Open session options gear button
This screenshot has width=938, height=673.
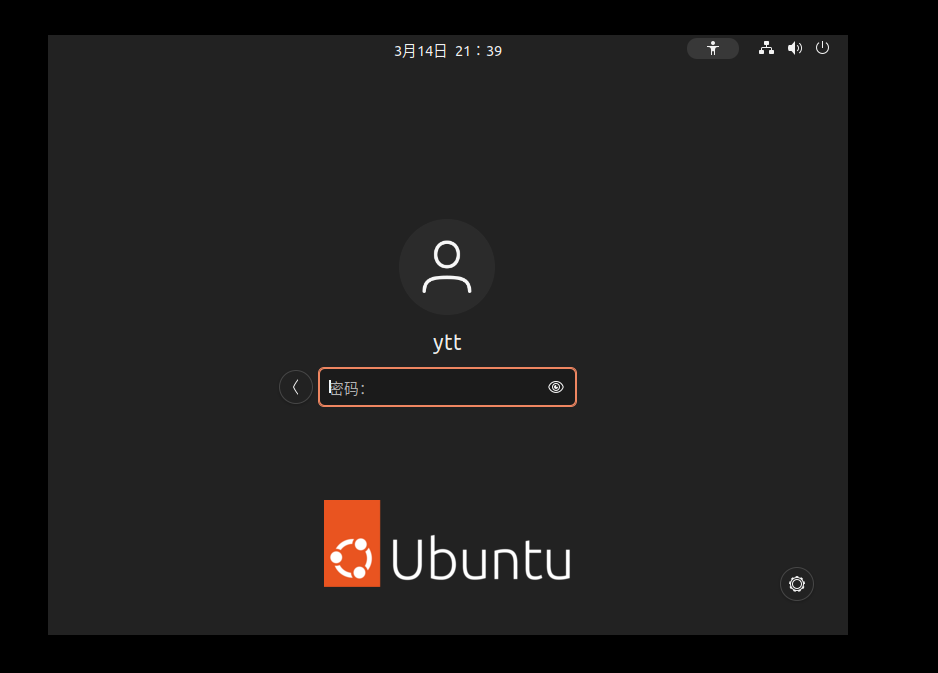click(797, 584)
